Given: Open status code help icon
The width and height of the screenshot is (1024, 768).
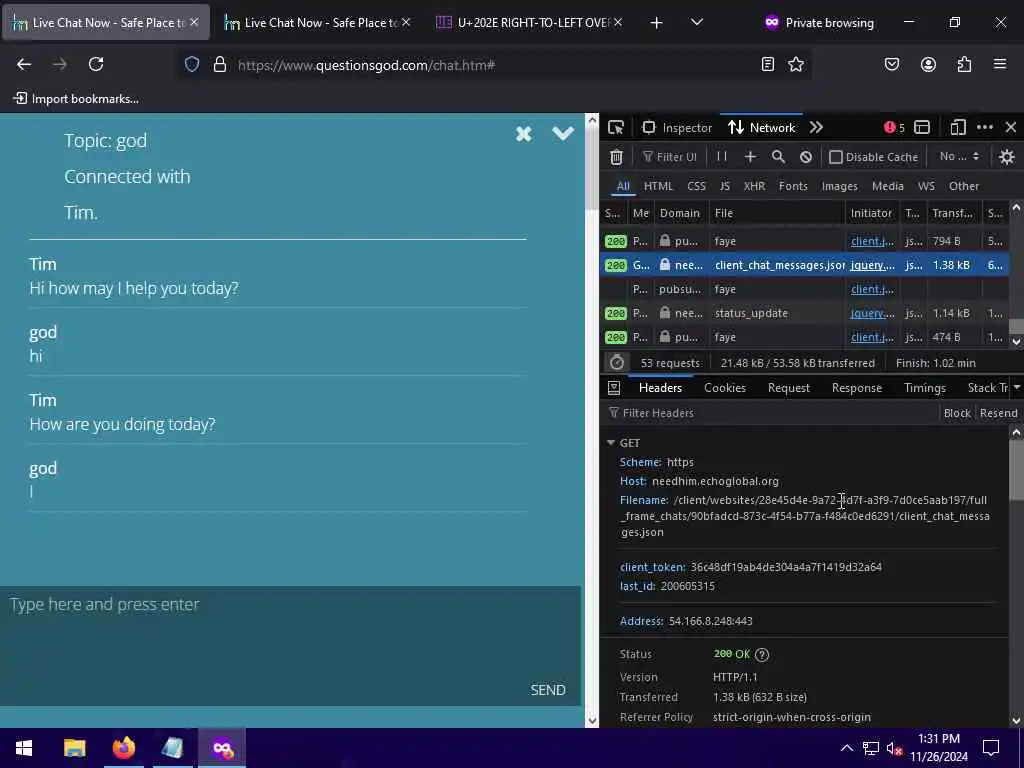Looking at the screenshot, I should point(761,654).
